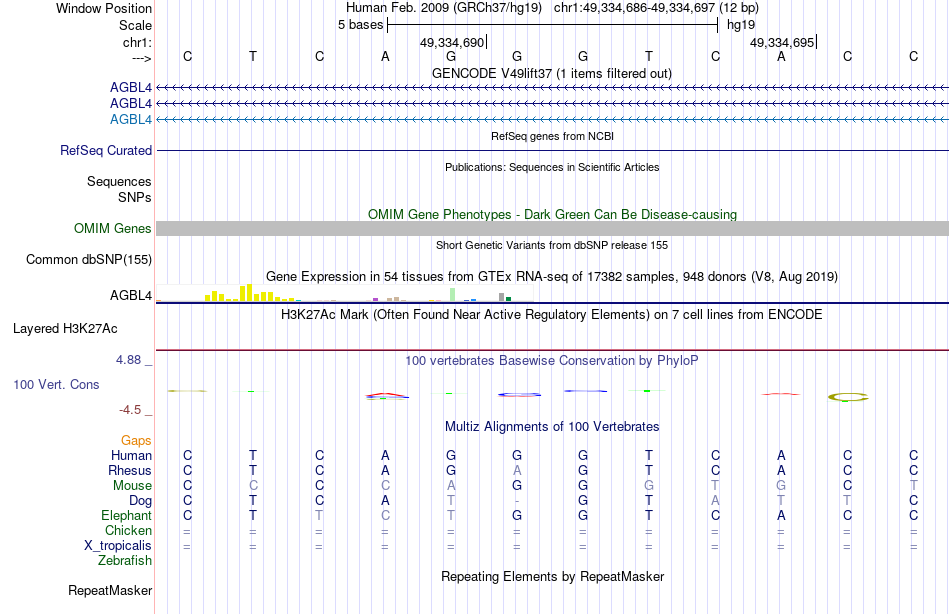This screenshot has width=950, height=614.
Task: Click the black AGBL4 GTEx expression label
Action: (x=131, y=295)
